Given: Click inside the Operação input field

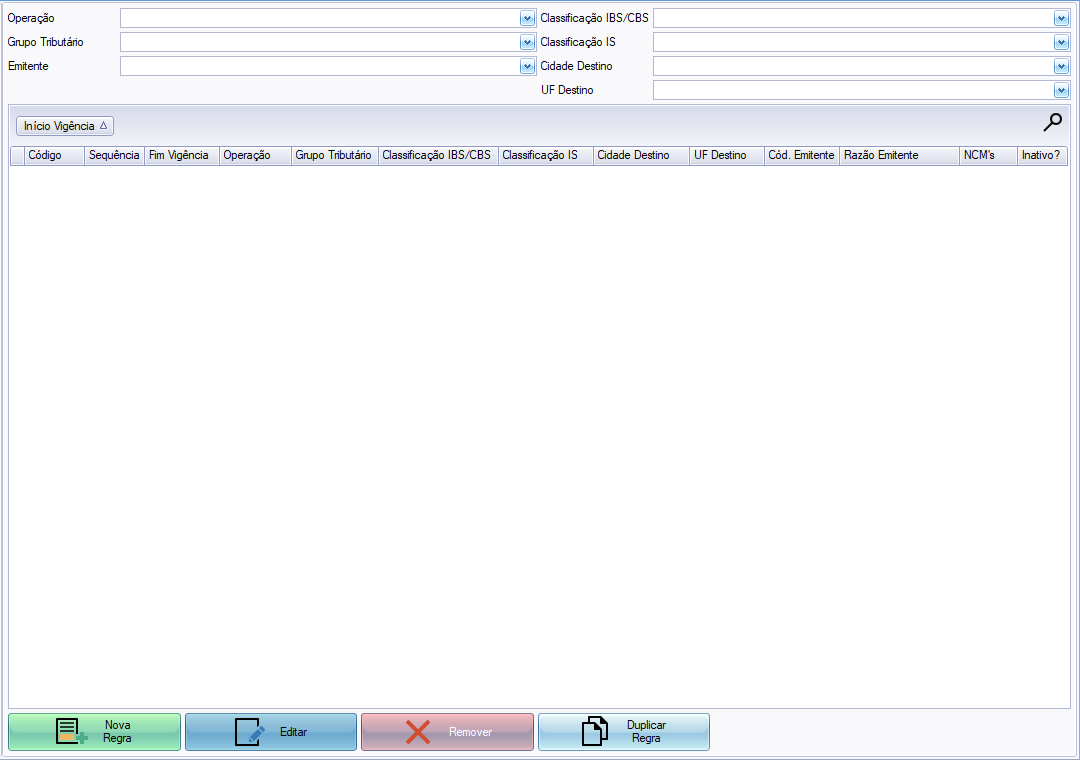Looking at the screenshot, I should point(319,18).
